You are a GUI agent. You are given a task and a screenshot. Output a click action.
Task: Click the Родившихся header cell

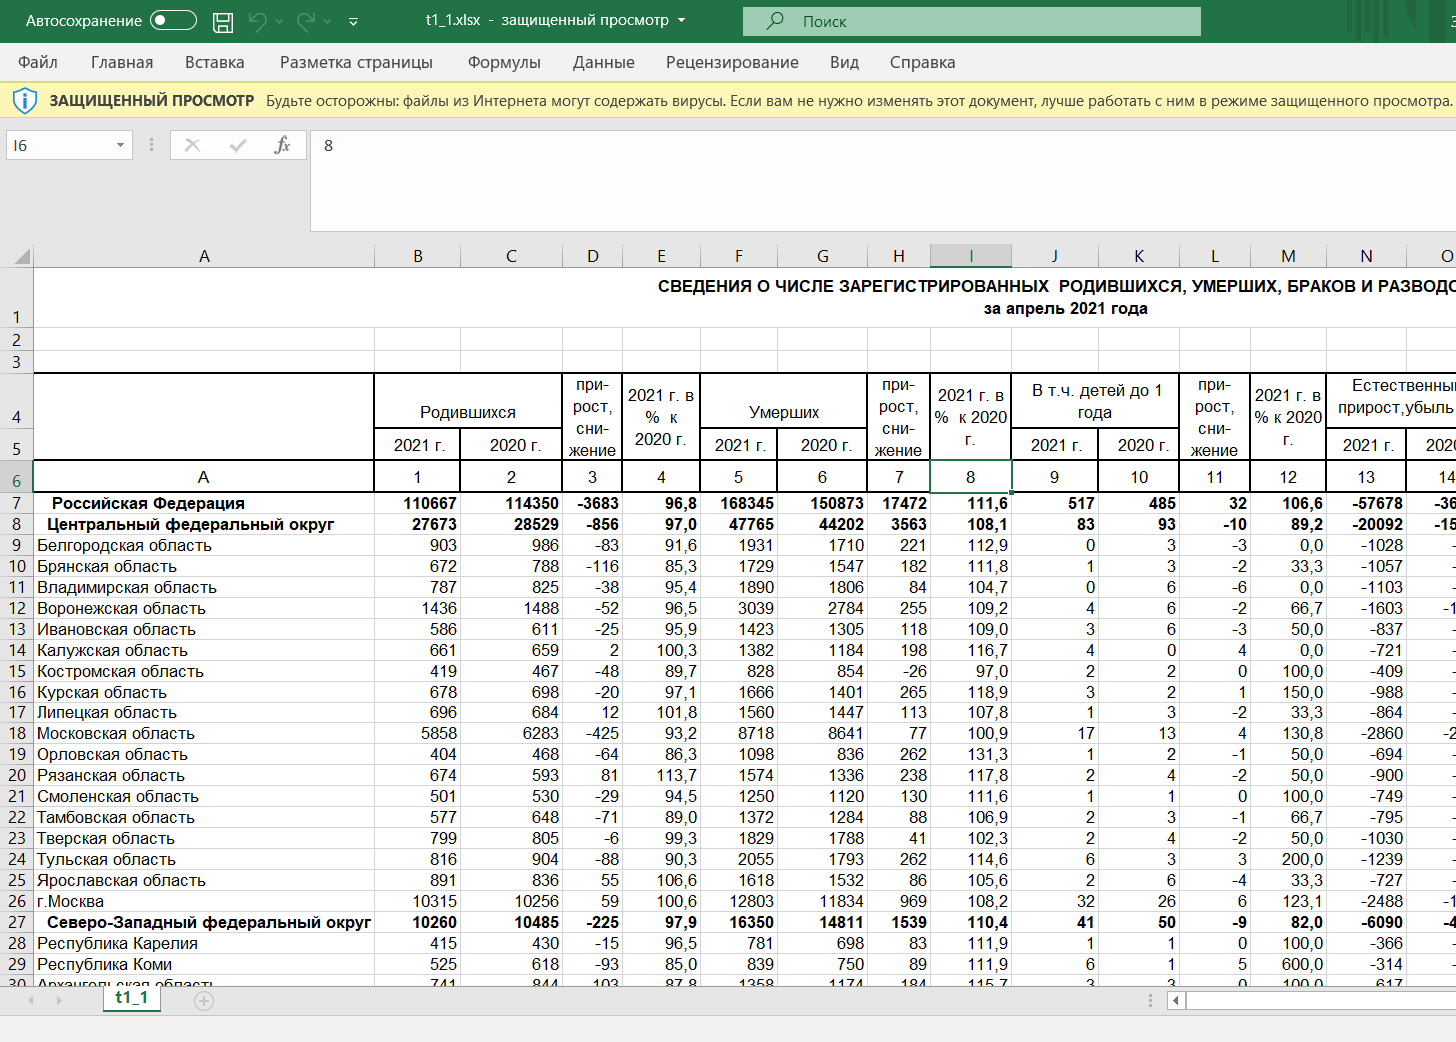[x=468, y=402]
